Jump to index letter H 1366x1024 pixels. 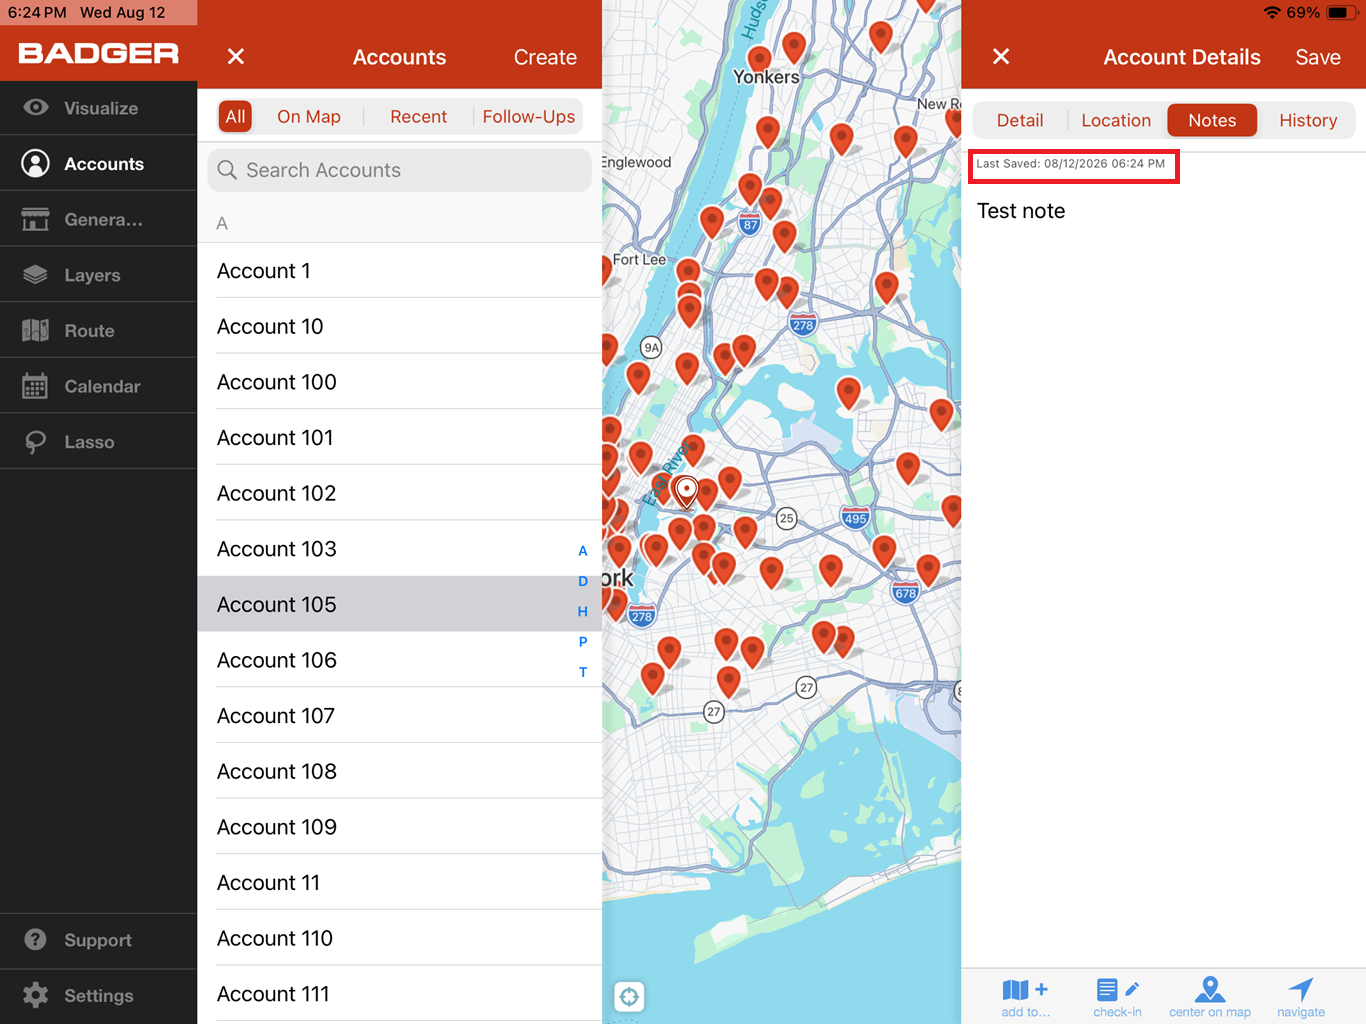583,611
